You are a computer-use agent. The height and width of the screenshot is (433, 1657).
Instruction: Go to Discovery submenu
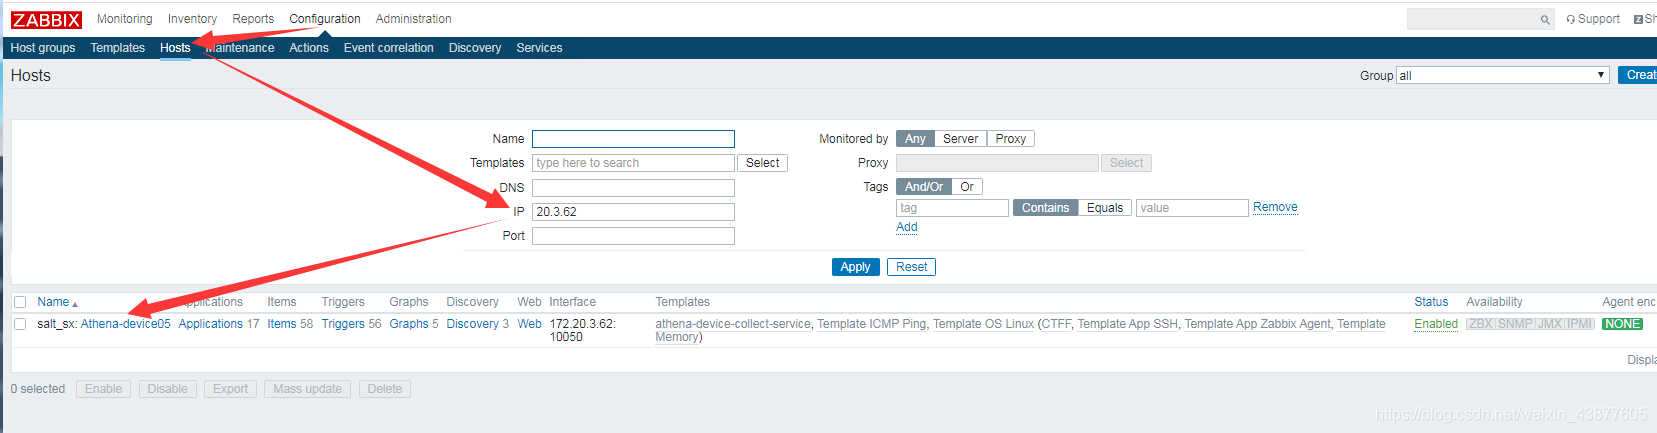point(475,48)
